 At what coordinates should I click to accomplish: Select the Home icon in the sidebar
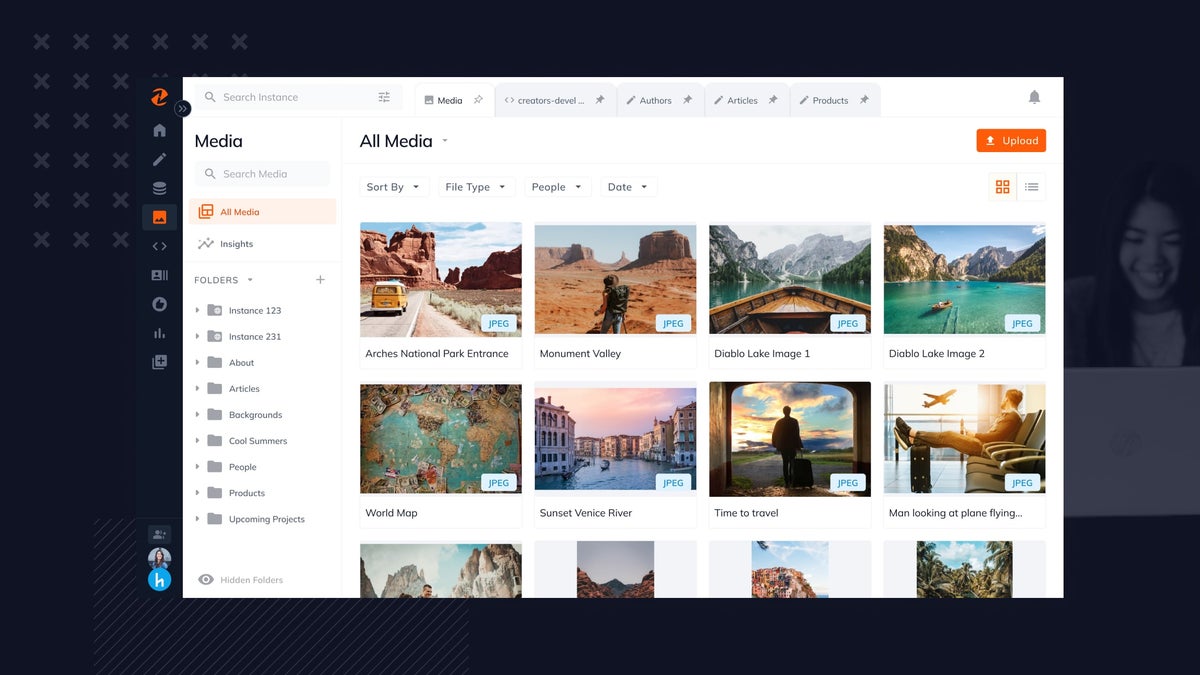tap(159, 129)
